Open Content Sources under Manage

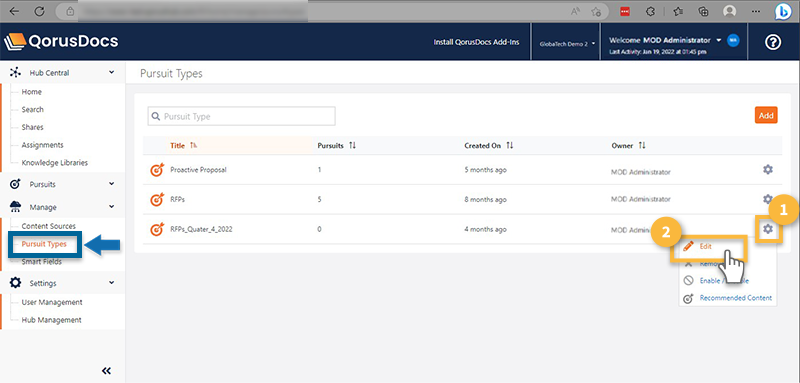coord(48,226)
